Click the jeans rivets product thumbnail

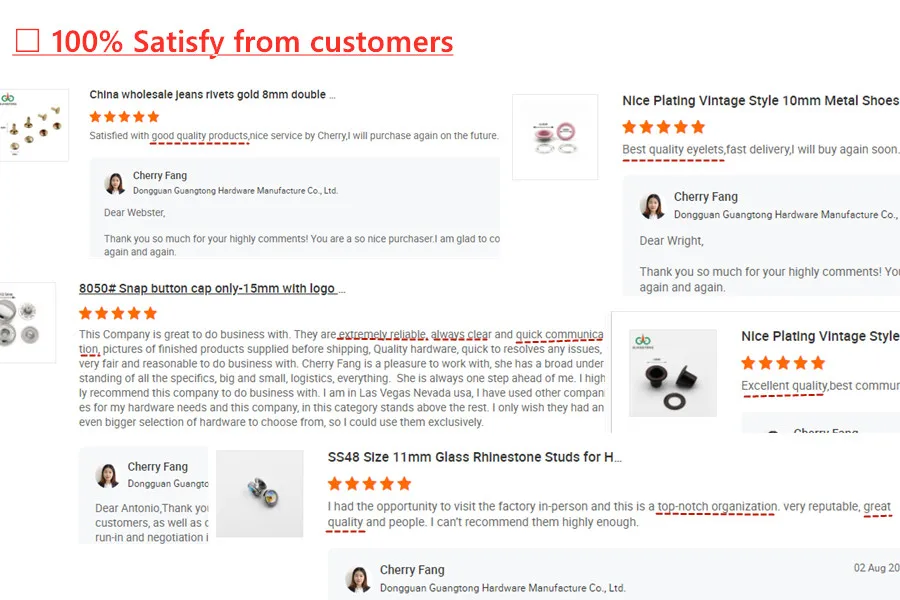click(x=34, y=125)
